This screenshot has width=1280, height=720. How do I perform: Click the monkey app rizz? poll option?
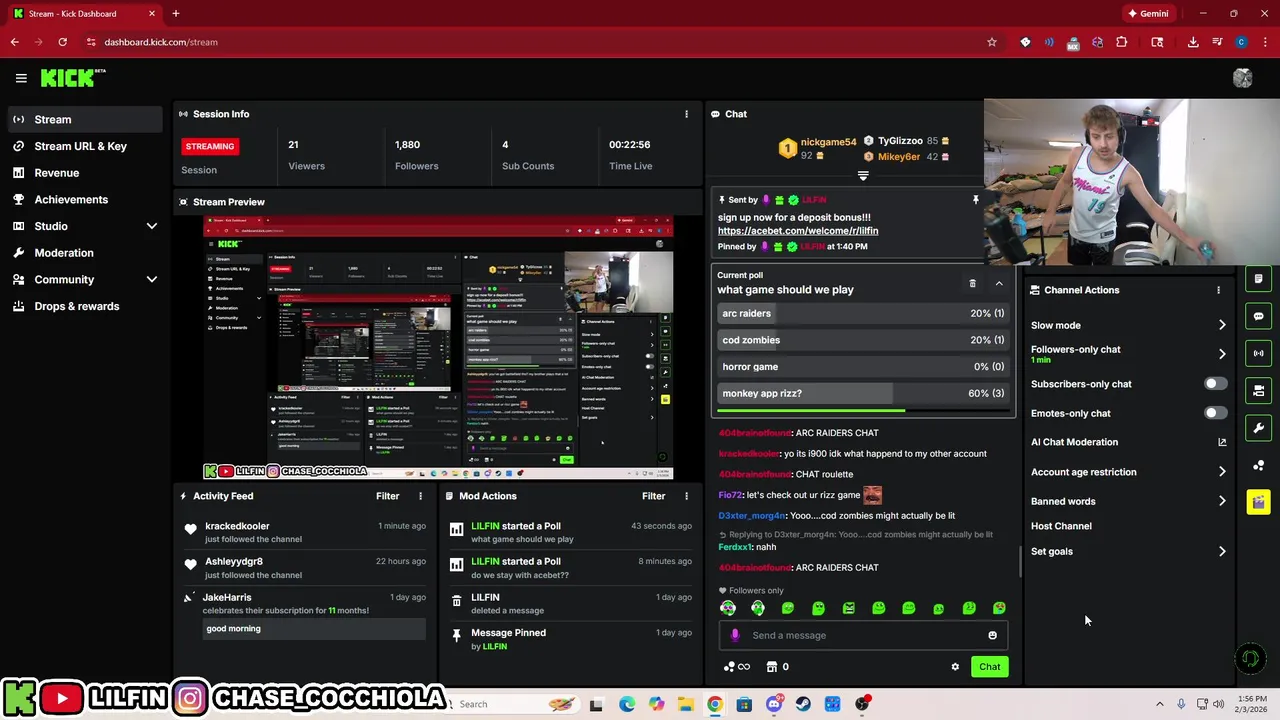coord(863,393)
